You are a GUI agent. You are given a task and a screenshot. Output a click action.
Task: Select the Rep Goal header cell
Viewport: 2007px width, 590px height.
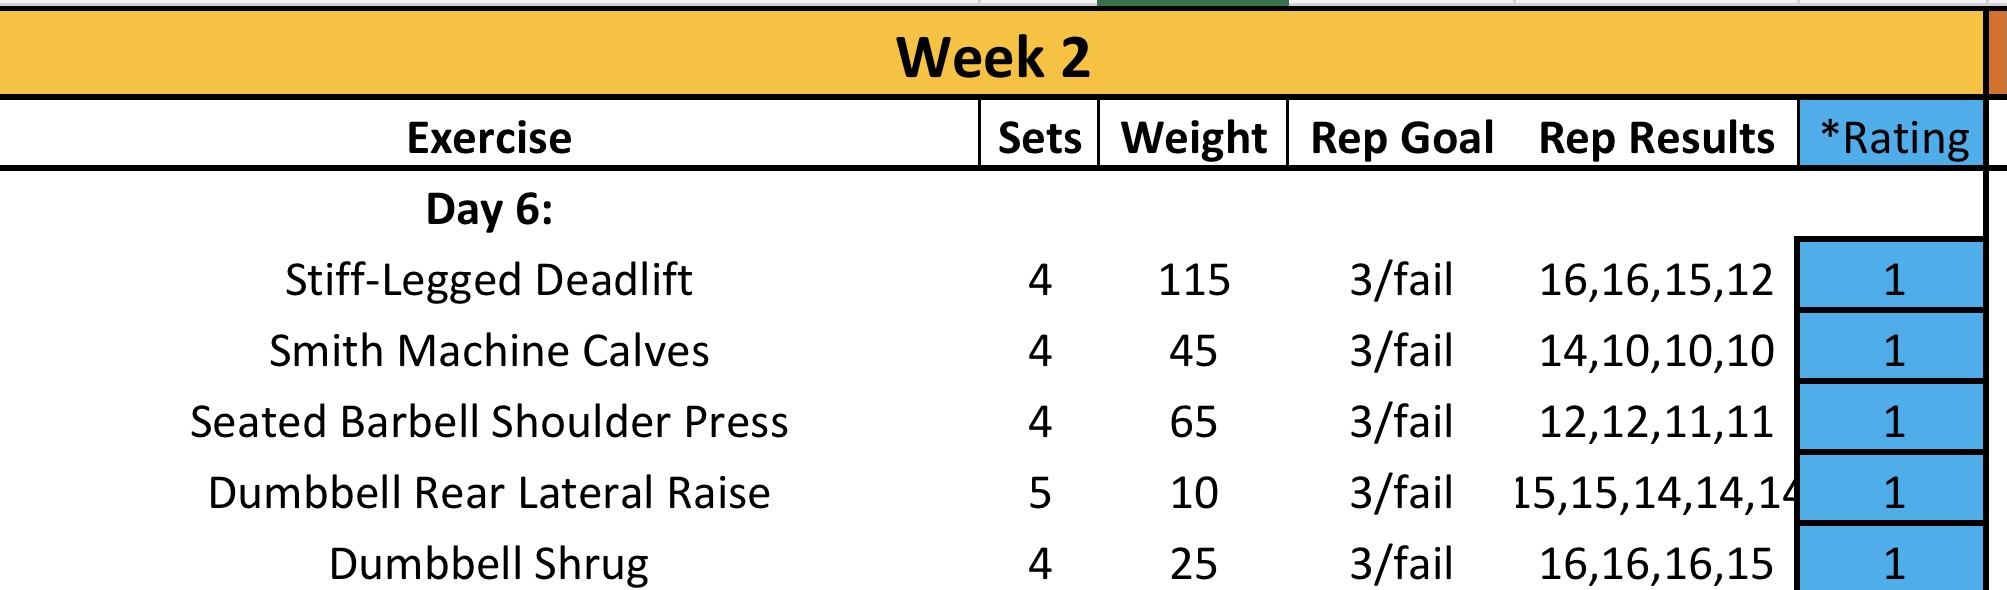tap(1402, 137)
